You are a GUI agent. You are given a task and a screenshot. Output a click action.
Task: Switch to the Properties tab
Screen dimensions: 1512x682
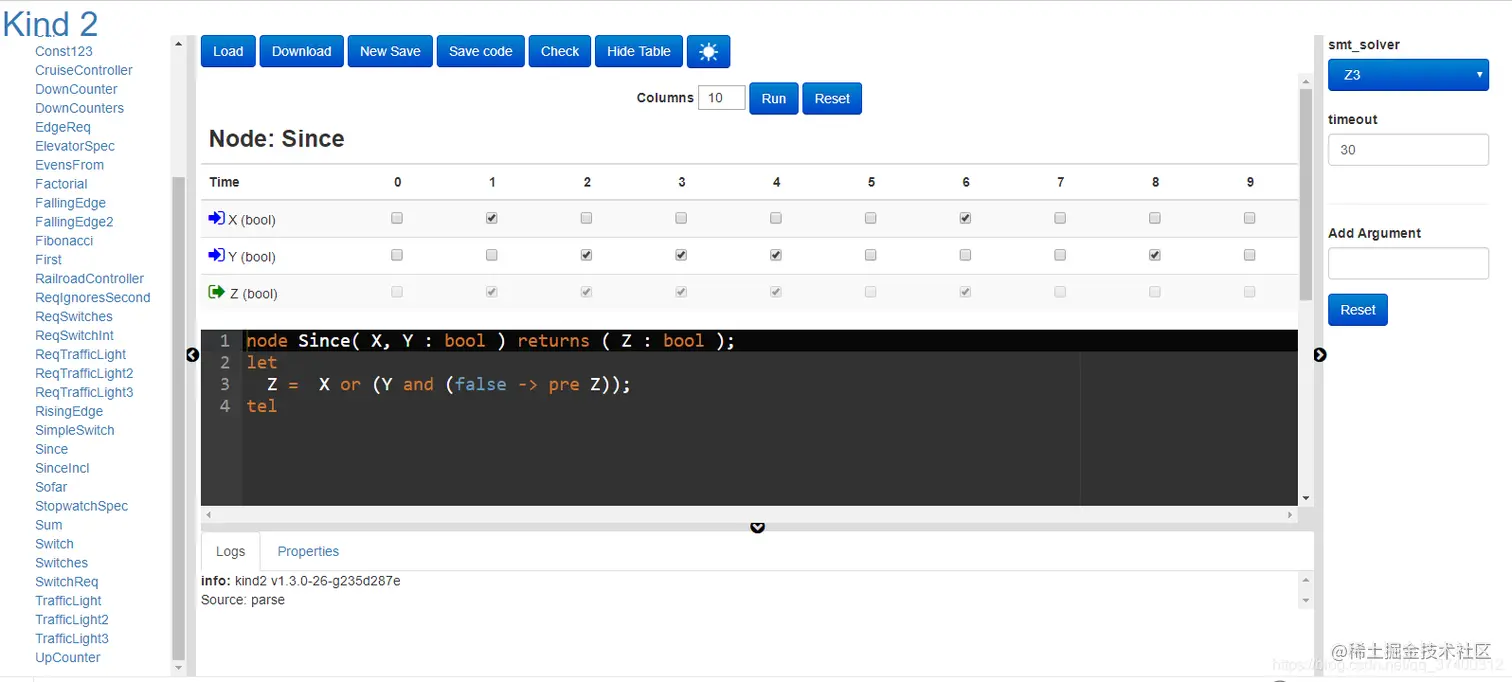tap(308, 551)
